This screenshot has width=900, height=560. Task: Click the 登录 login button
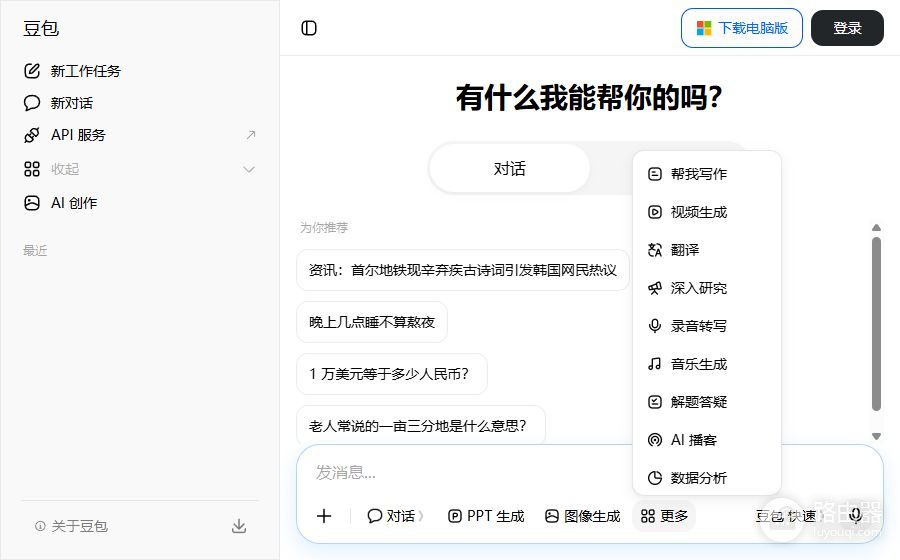click(x=847, y=28)
